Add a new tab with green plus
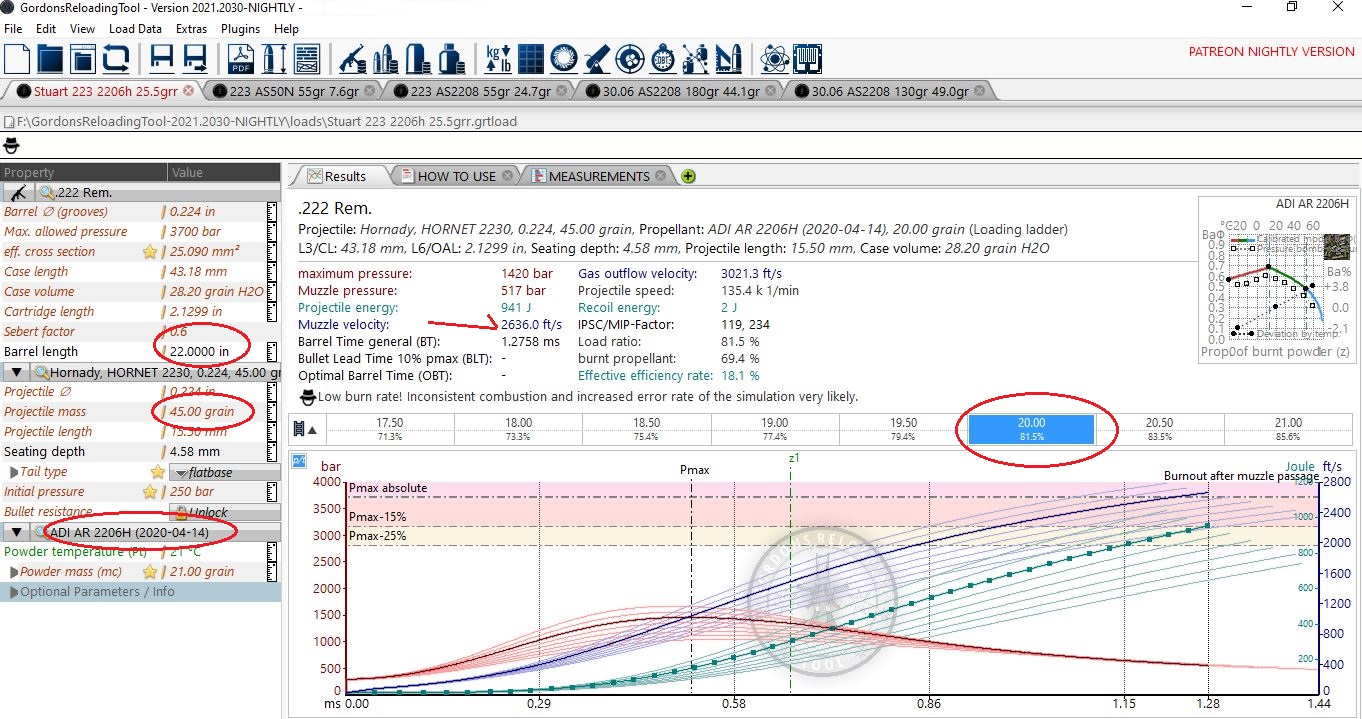 point(688,176)
